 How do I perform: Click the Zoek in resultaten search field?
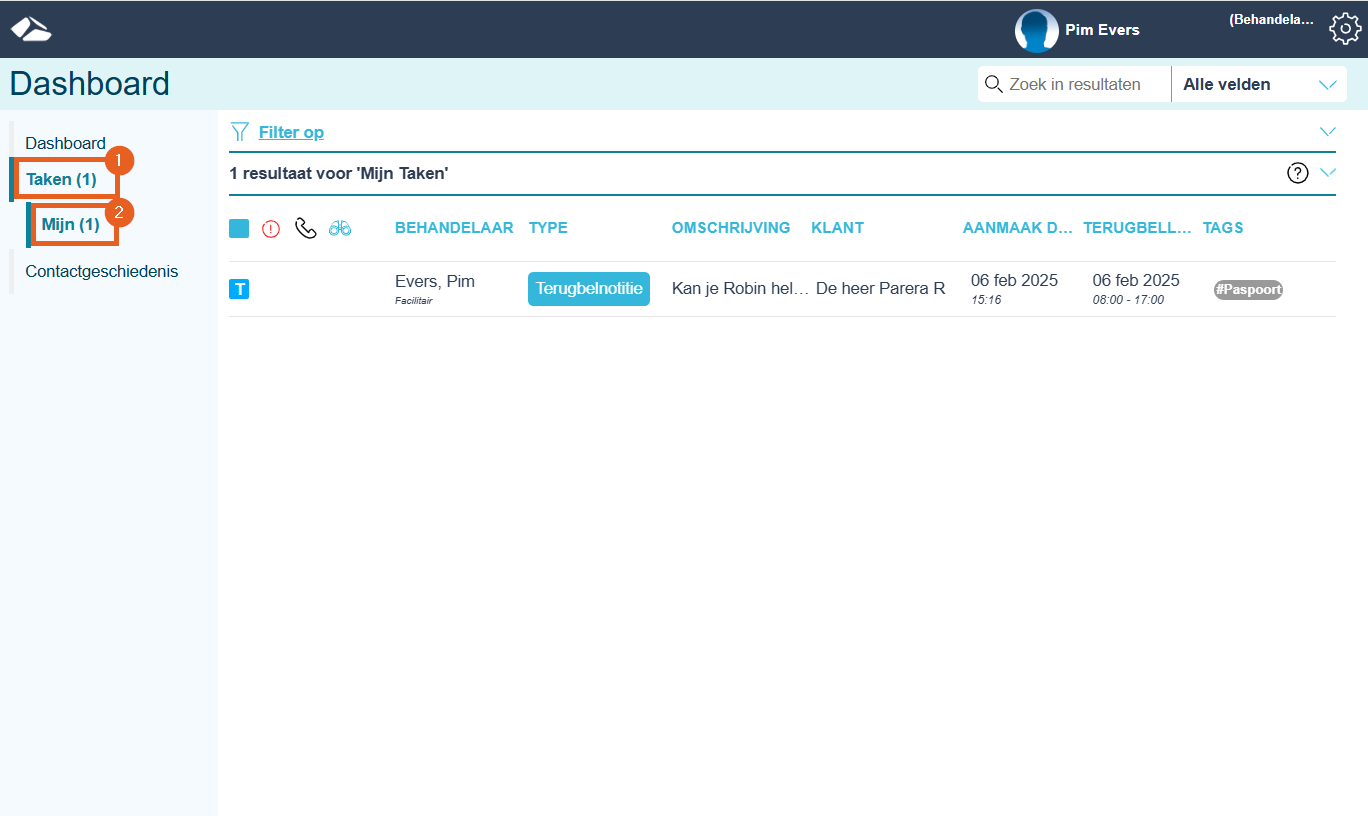pos(1075,84)
